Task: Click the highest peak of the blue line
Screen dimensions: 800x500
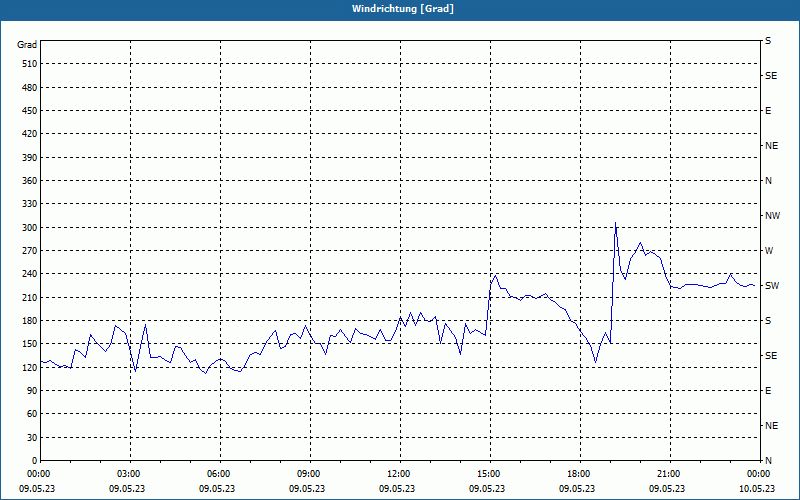Action: pyautogui.click(x=615, y=223)
